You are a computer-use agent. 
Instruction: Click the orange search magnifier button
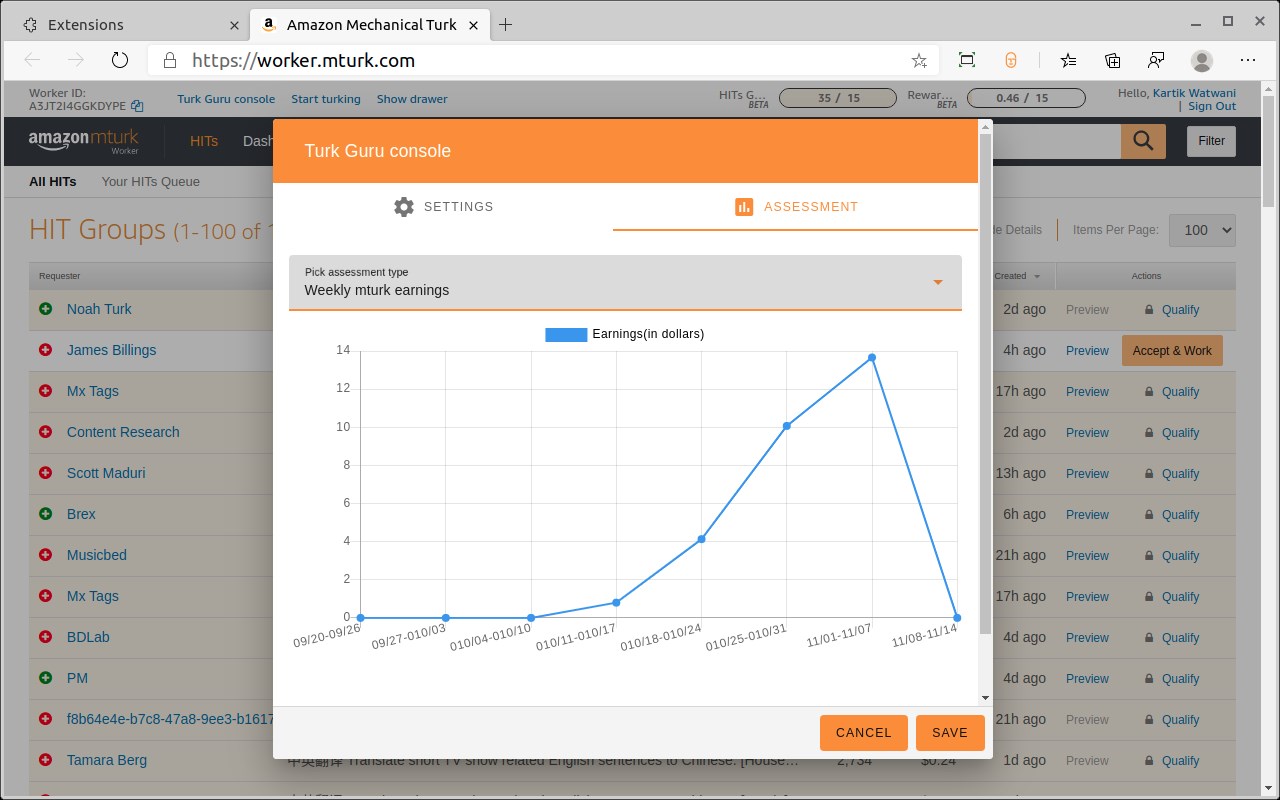[x=1143, y=141]
